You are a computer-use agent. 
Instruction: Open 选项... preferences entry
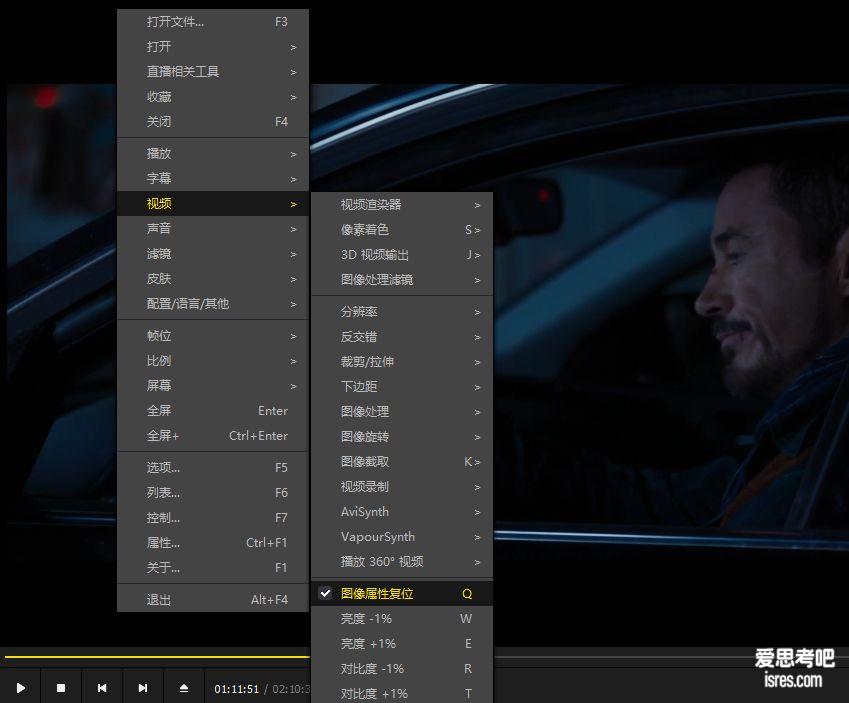[x=213, y=467]
